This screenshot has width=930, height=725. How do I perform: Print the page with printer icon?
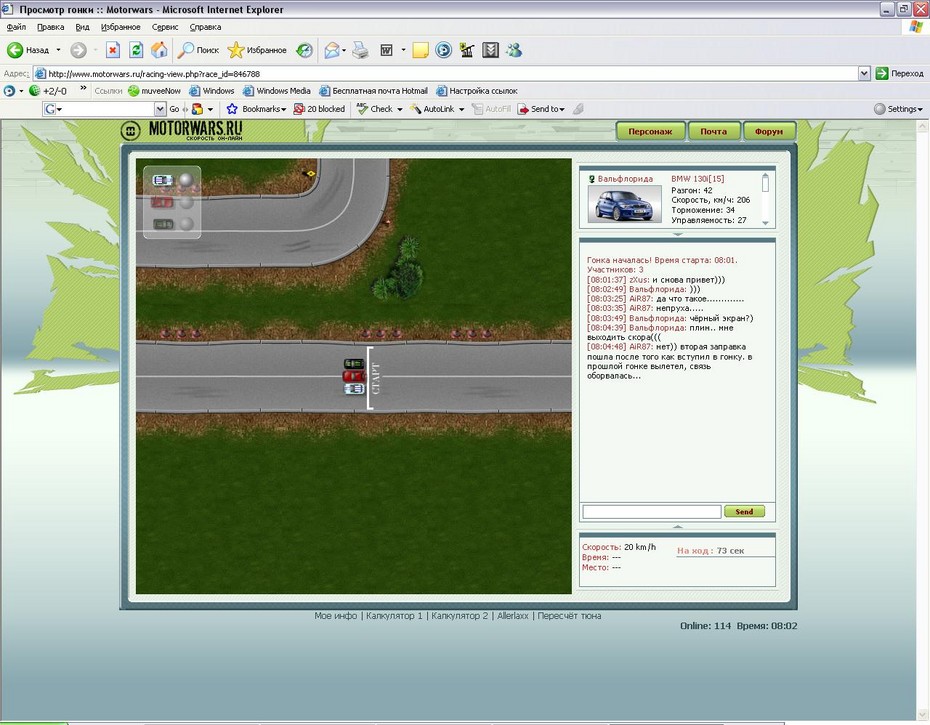pyautogui.click(x=360, y=50)
